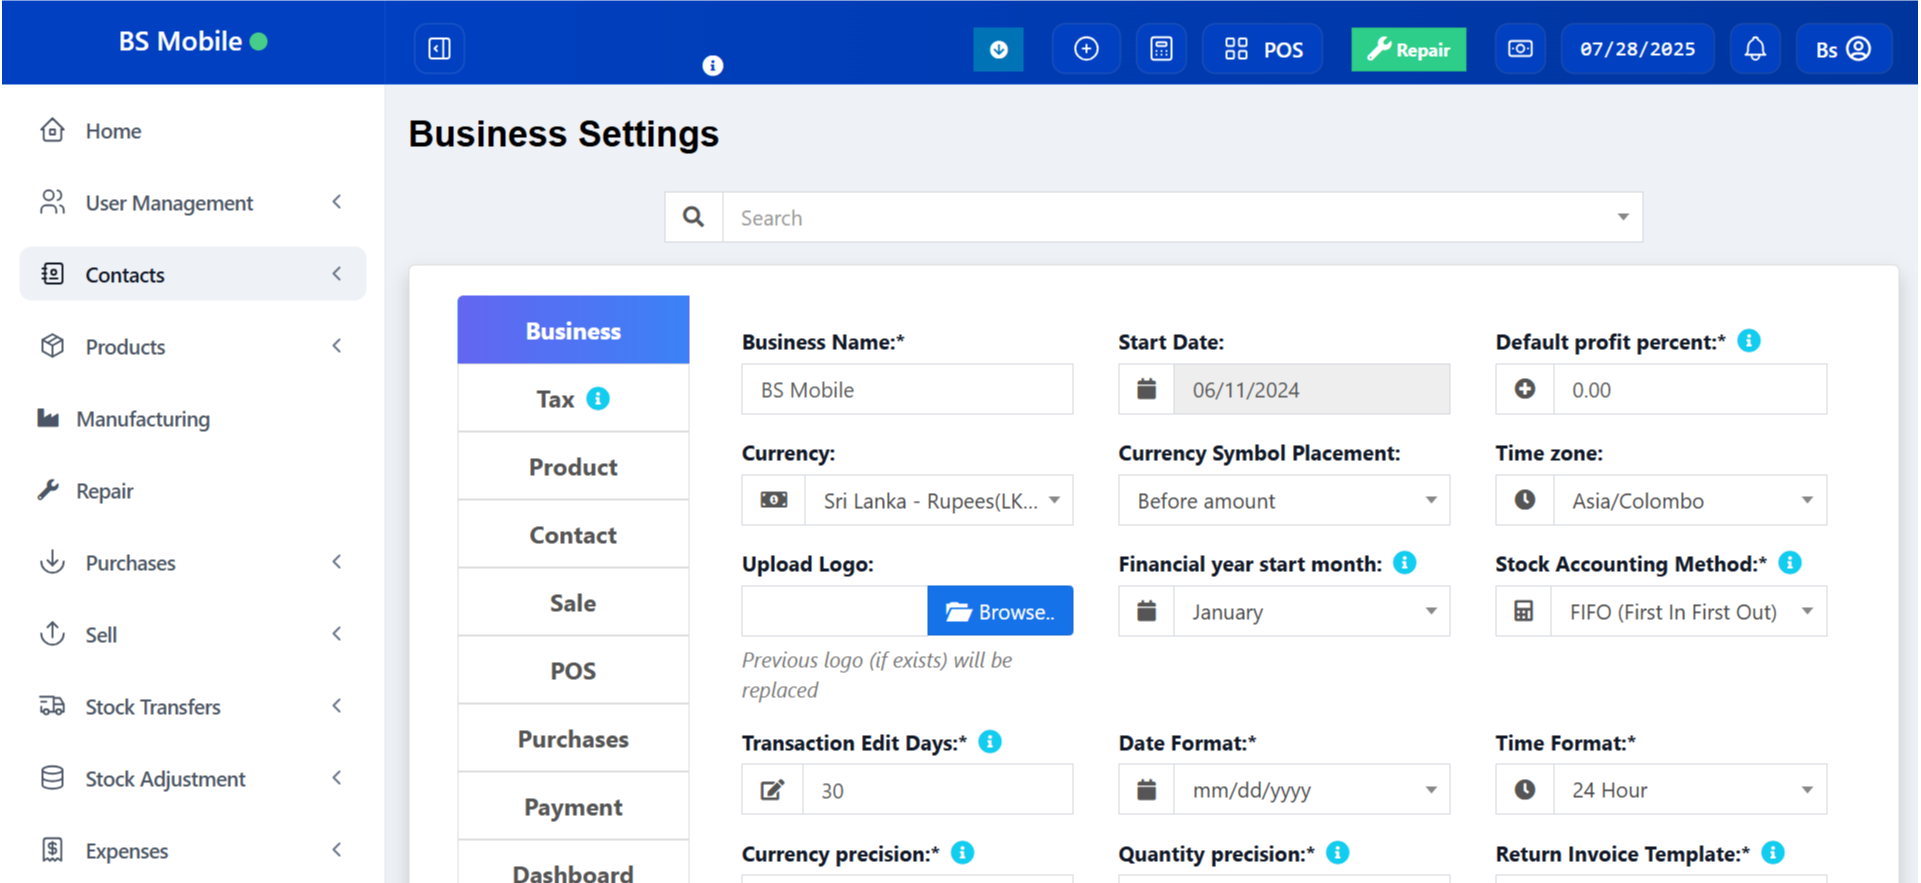Expand the Date Format dropdown

pyautogui.click(x=1311, y=790)
